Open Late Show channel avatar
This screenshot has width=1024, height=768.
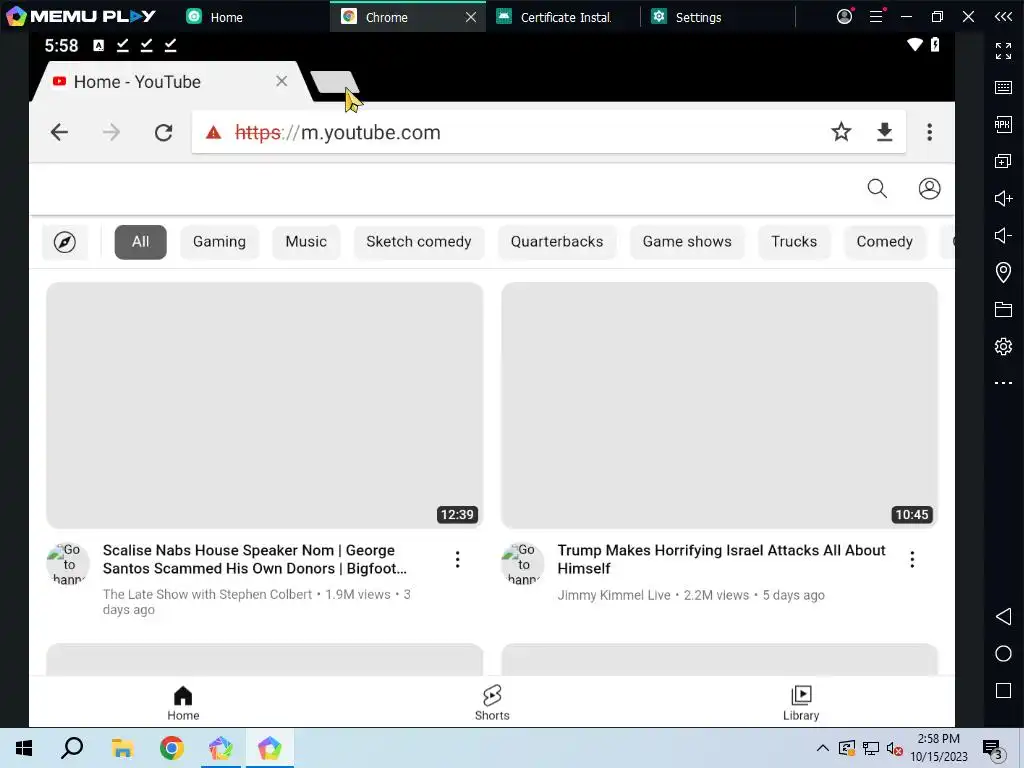pos(68,564)
